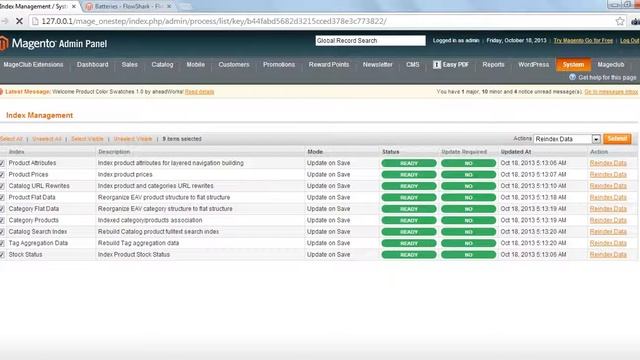Click Reindex Data link for Tag Aggregation Data
The width and height of the screenshot is (640, 360).
point(608,243)
